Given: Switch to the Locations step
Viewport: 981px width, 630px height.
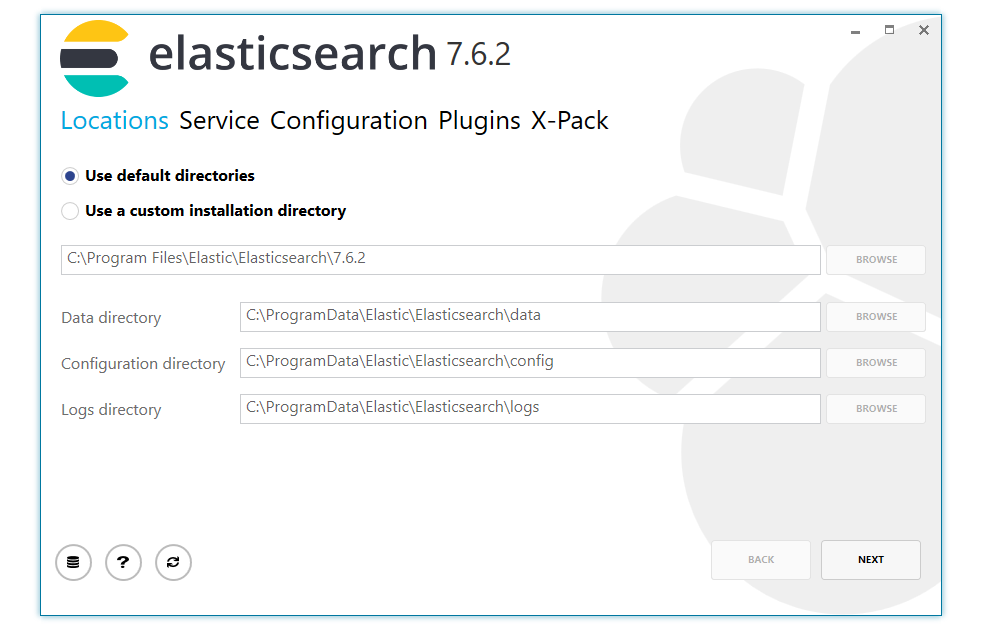Looking at the screenshot, I should [114, 120].
